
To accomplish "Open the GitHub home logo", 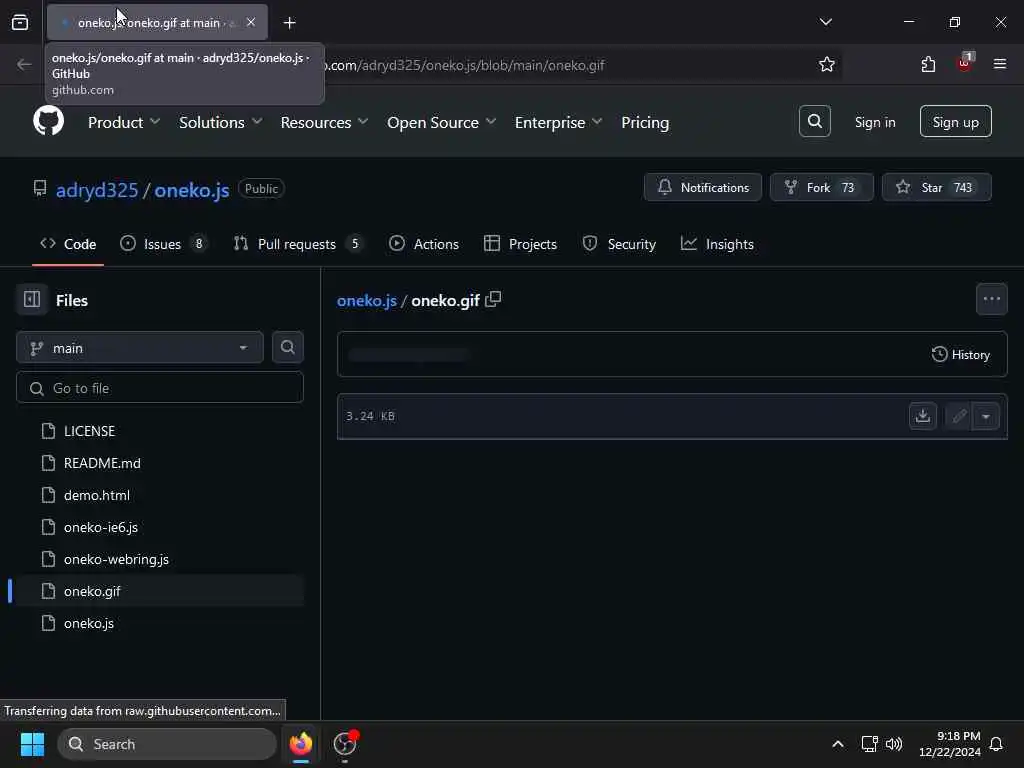I will click(x=48, y=121).
